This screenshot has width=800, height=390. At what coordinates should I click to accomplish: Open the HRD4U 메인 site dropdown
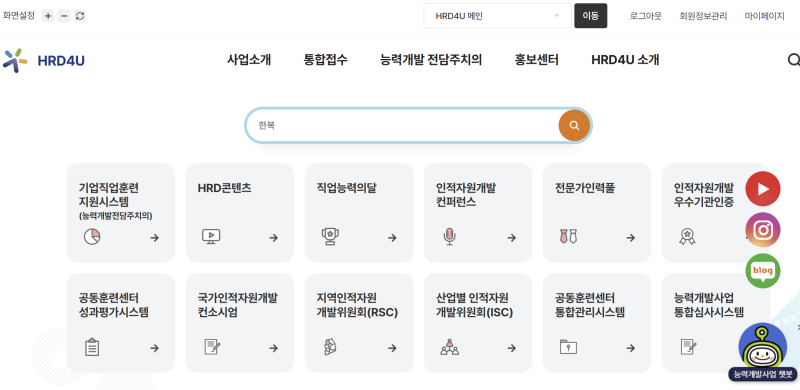click(x=497, y=16)
